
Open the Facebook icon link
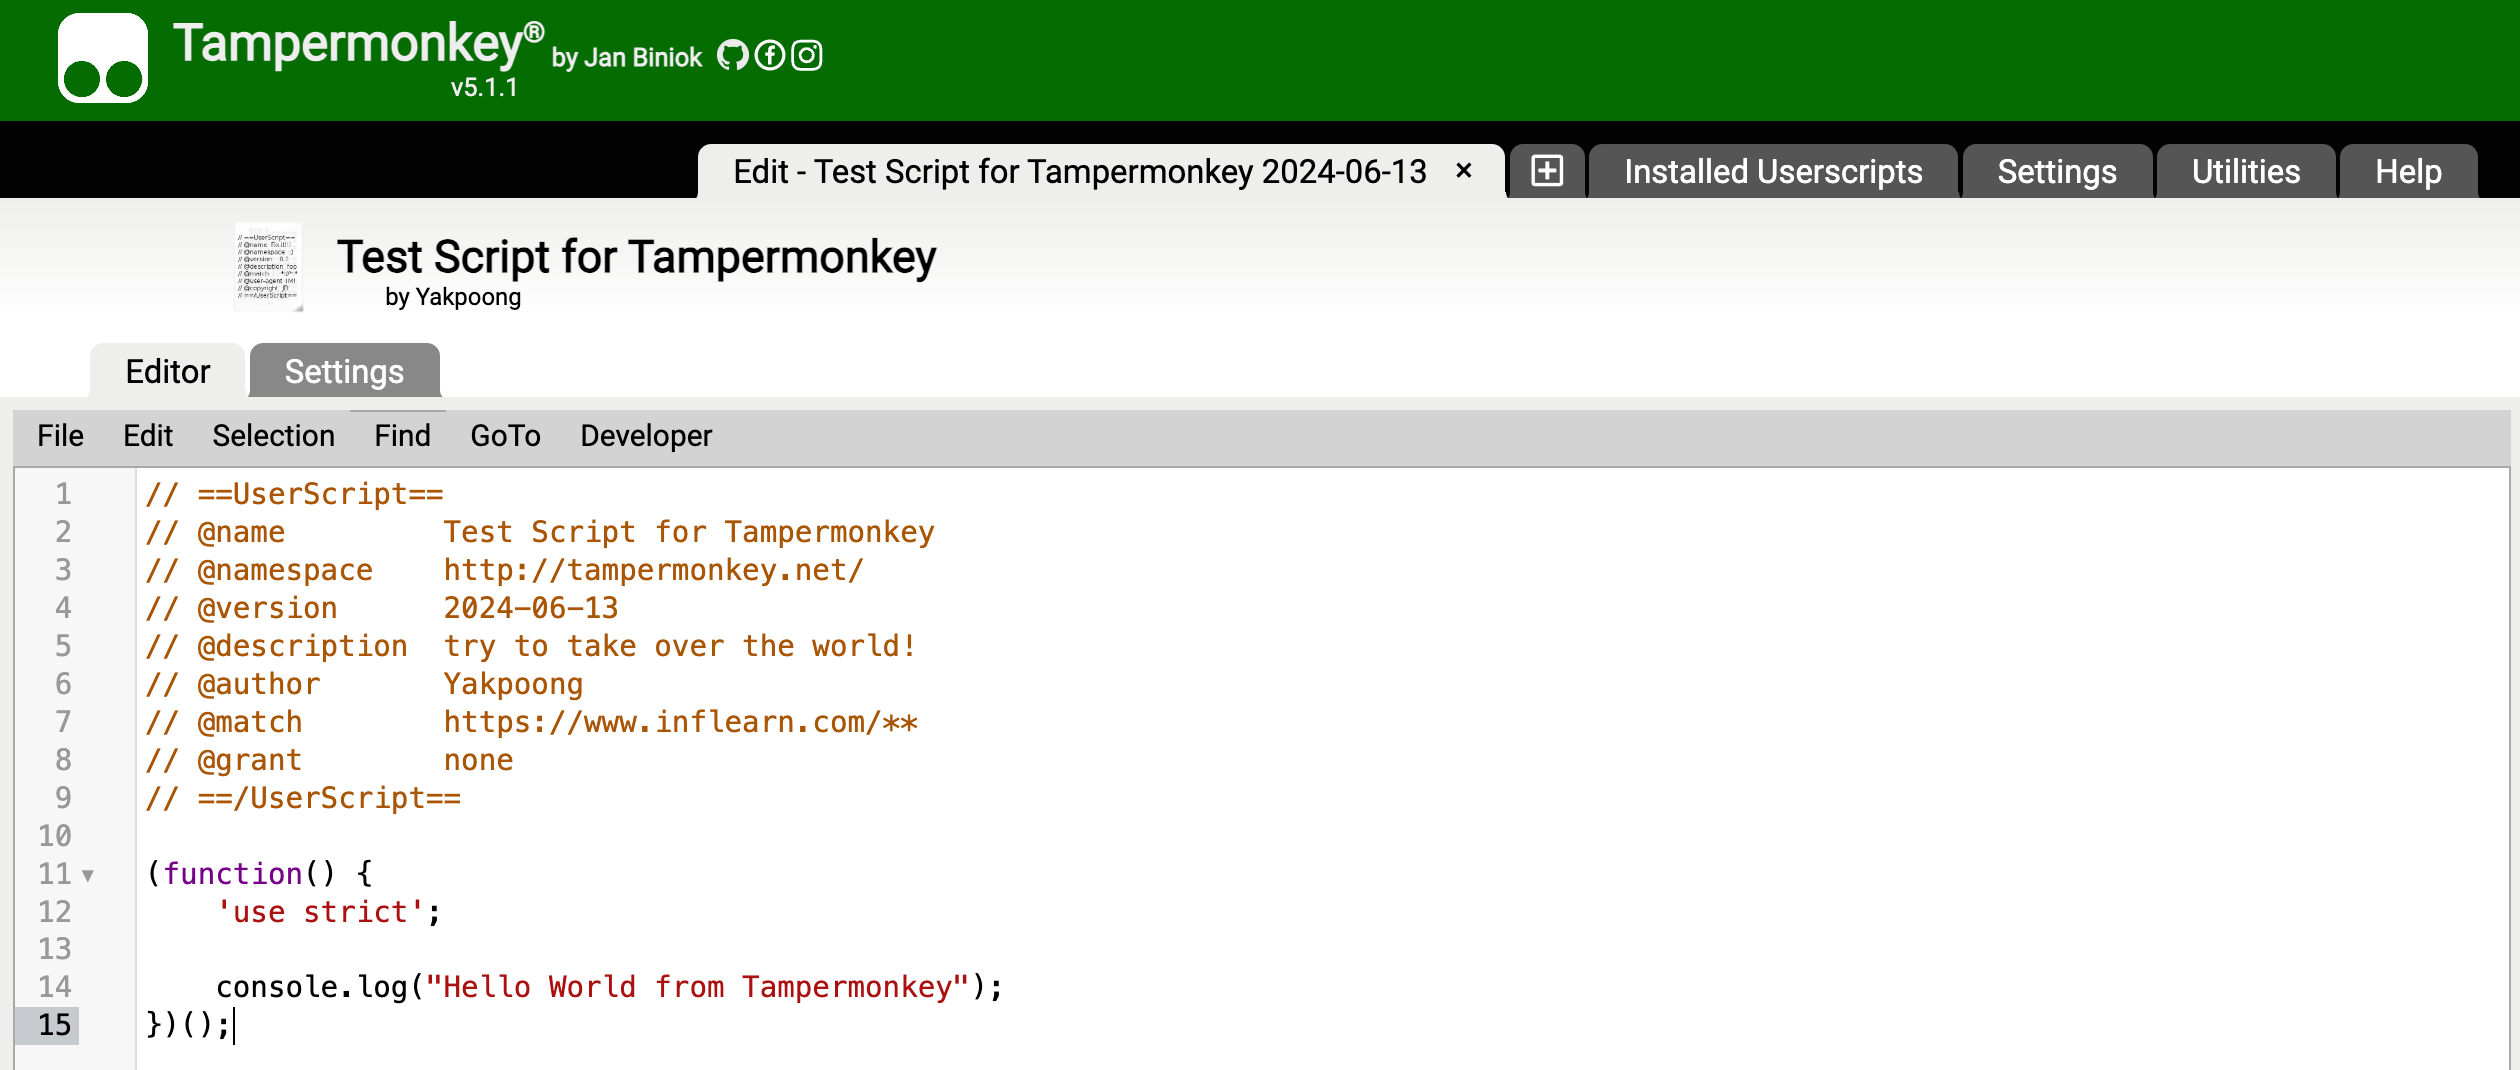point(769,56)
